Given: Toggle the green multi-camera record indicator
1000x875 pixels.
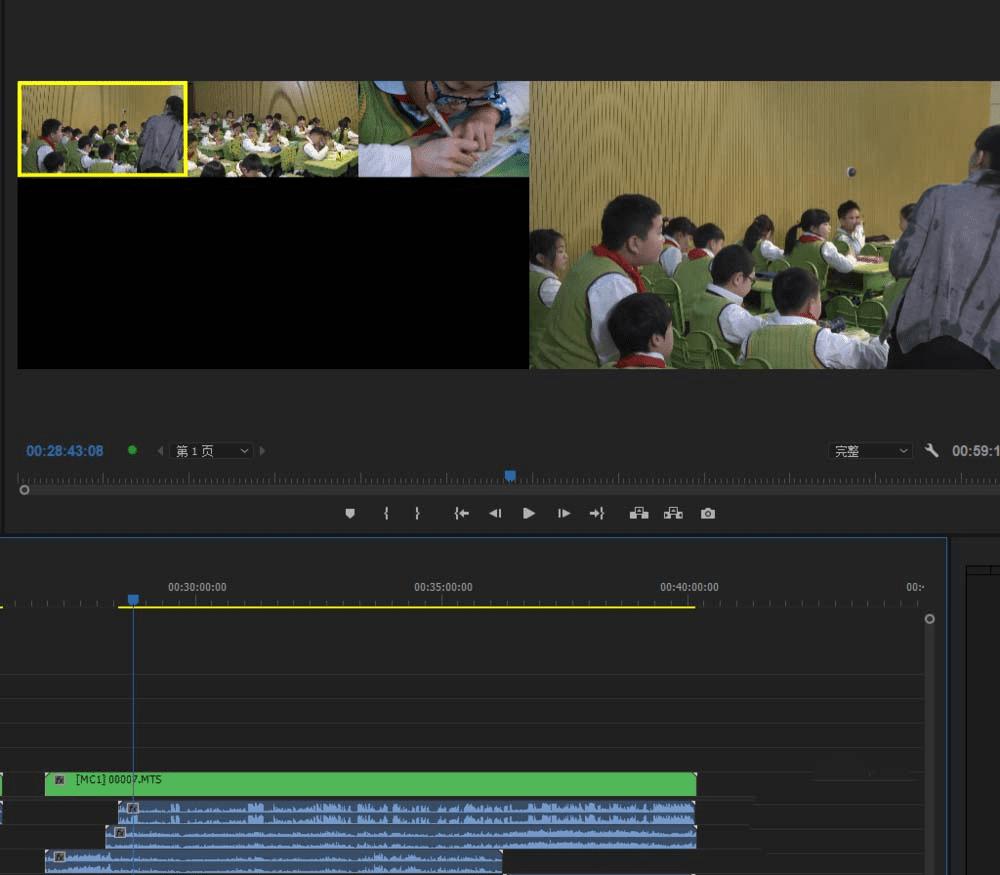Looking at the screenshot, I should pyautogui.click(x=132, y=451).
